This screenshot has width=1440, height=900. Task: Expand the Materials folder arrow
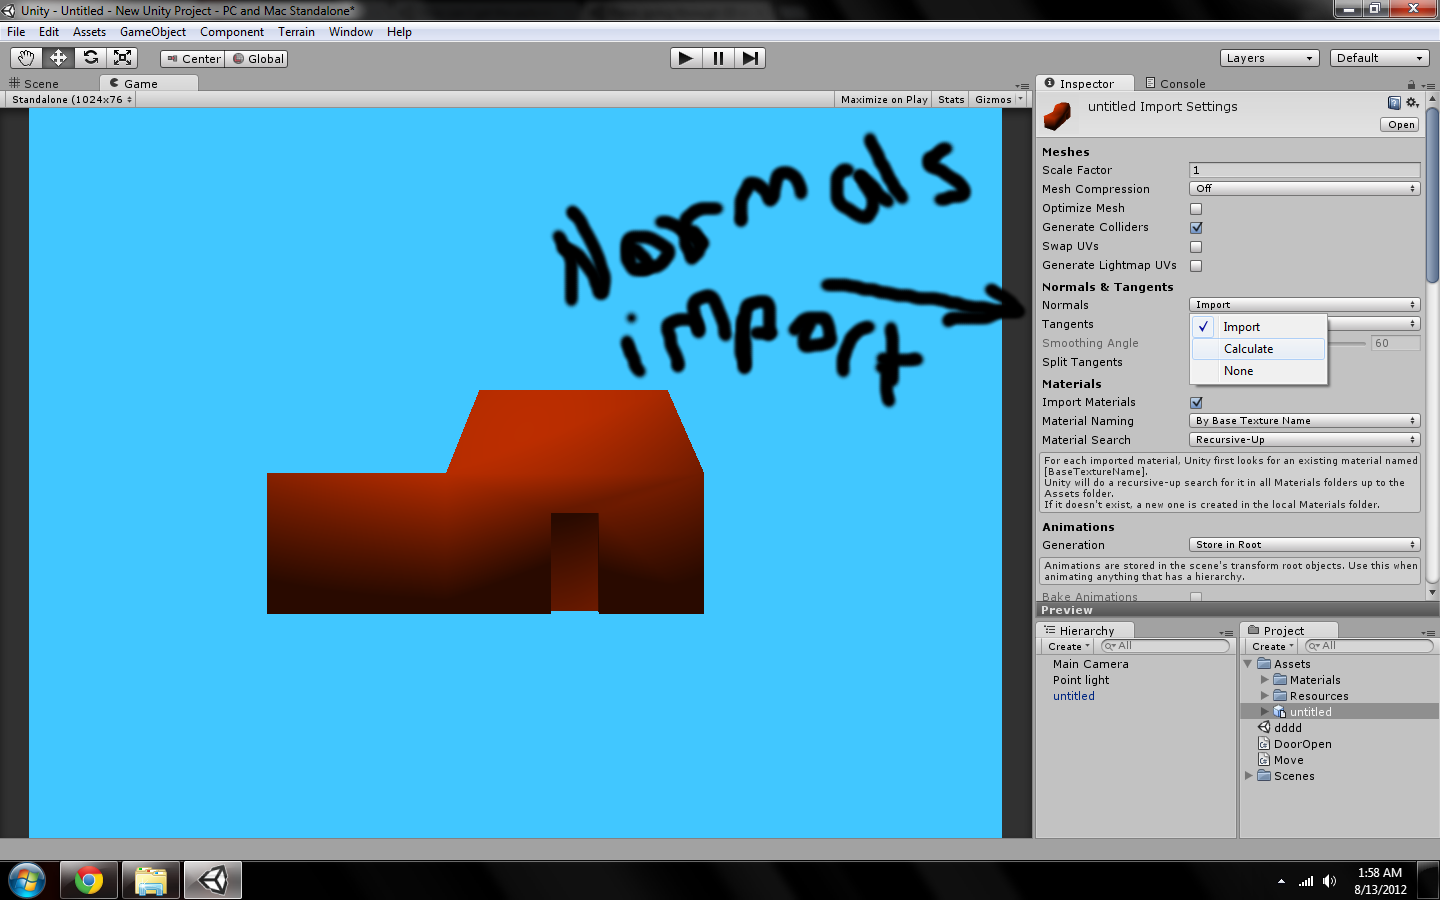[x=1264, y=680]
